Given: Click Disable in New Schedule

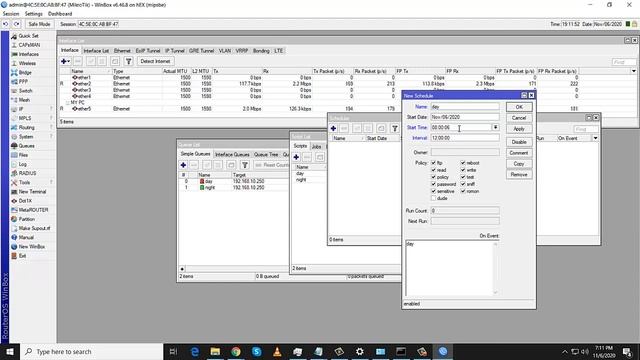Looking at the screenshot, I should [519, 142].
